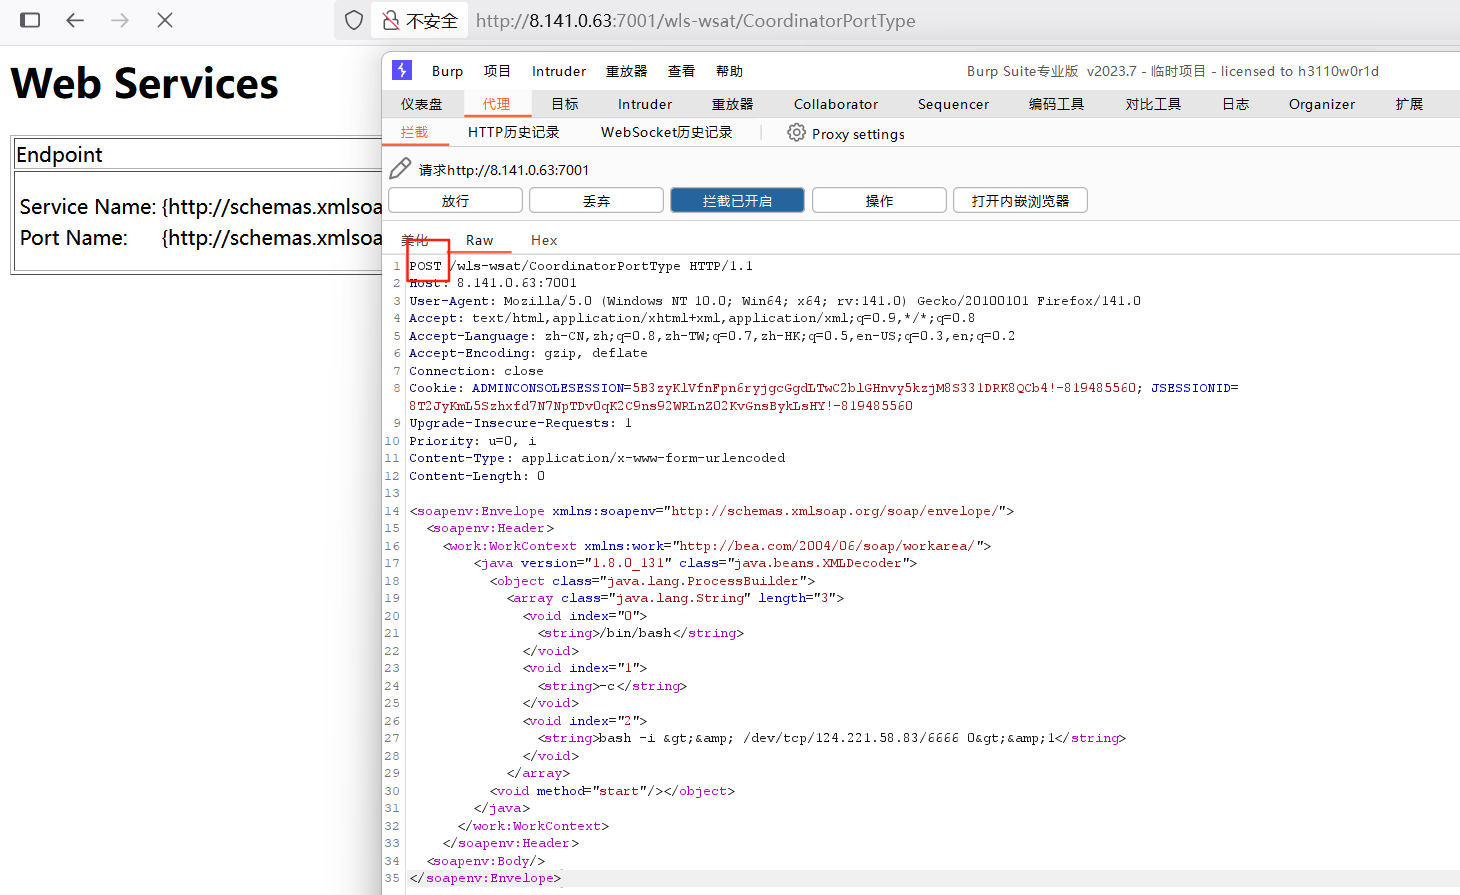Click the Endpoint table header

[59, 154]
